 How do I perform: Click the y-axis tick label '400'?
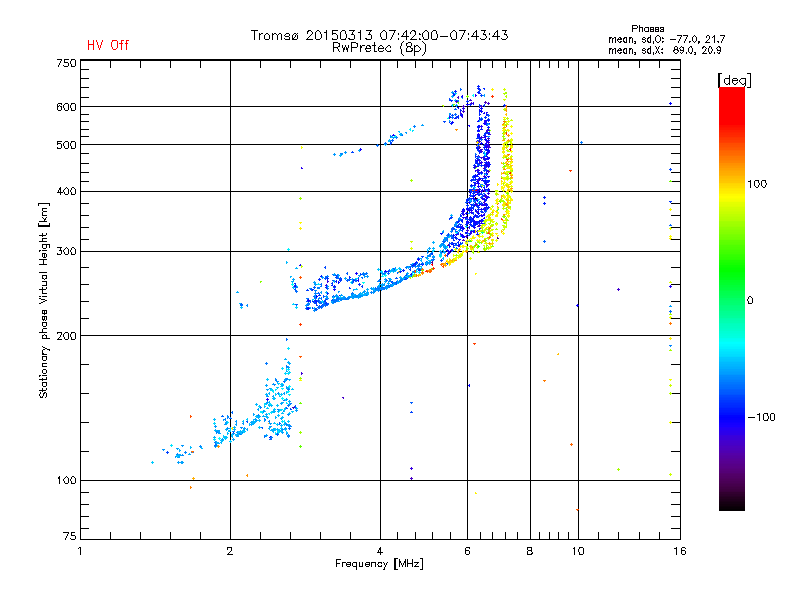pyautogui.click(x=66, y=192)
